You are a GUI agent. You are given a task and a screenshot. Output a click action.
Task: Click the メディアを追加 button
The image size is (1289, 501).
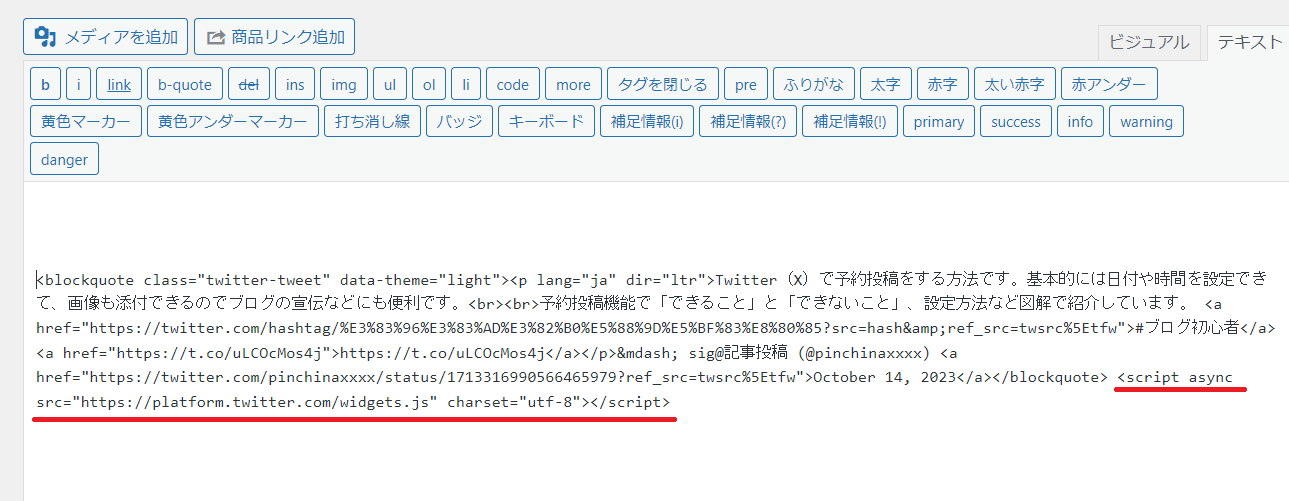coord(105,37)
